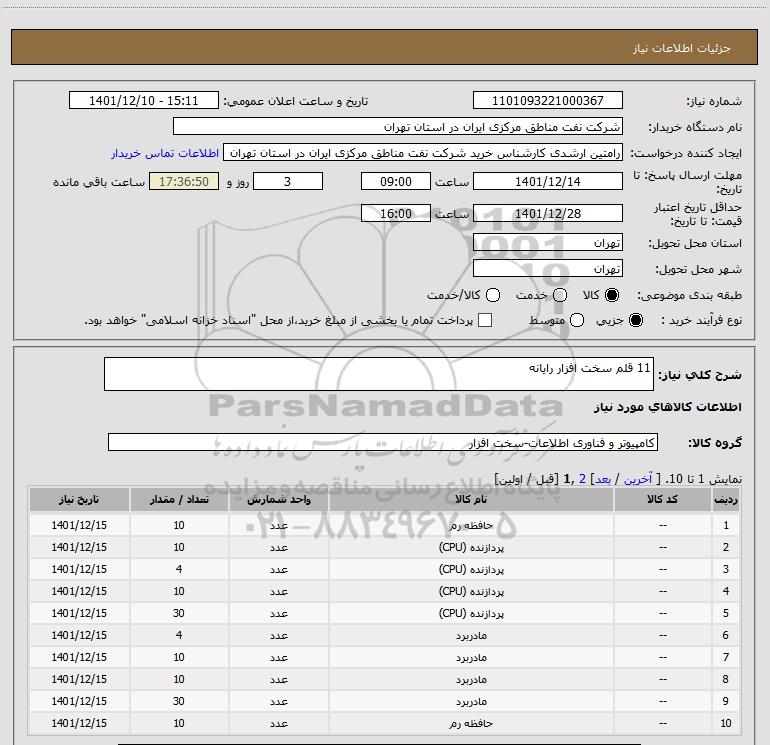Click the نام کالا column header

pyautogui.click(x=471, y=499)
